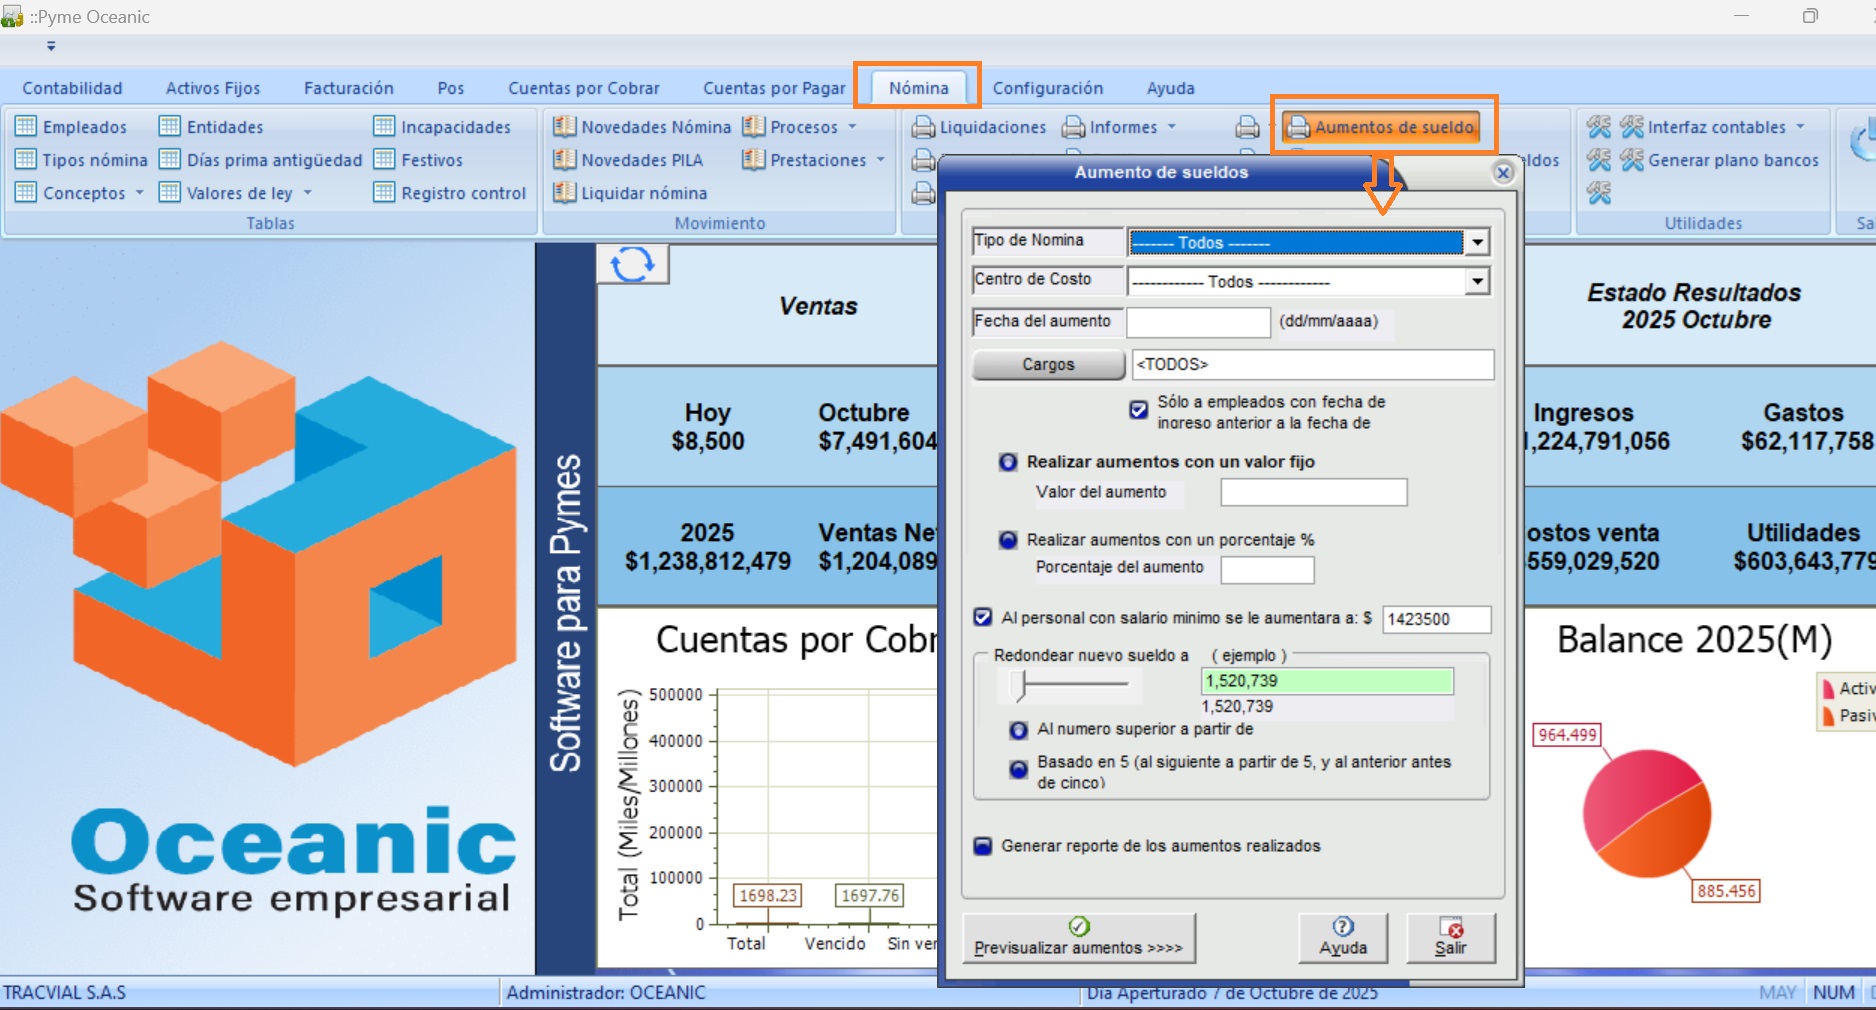This screenshot has height=1010, width=1876.
Task: Toggle the minimum salary raise checkbox
Action: click(983, 618)
